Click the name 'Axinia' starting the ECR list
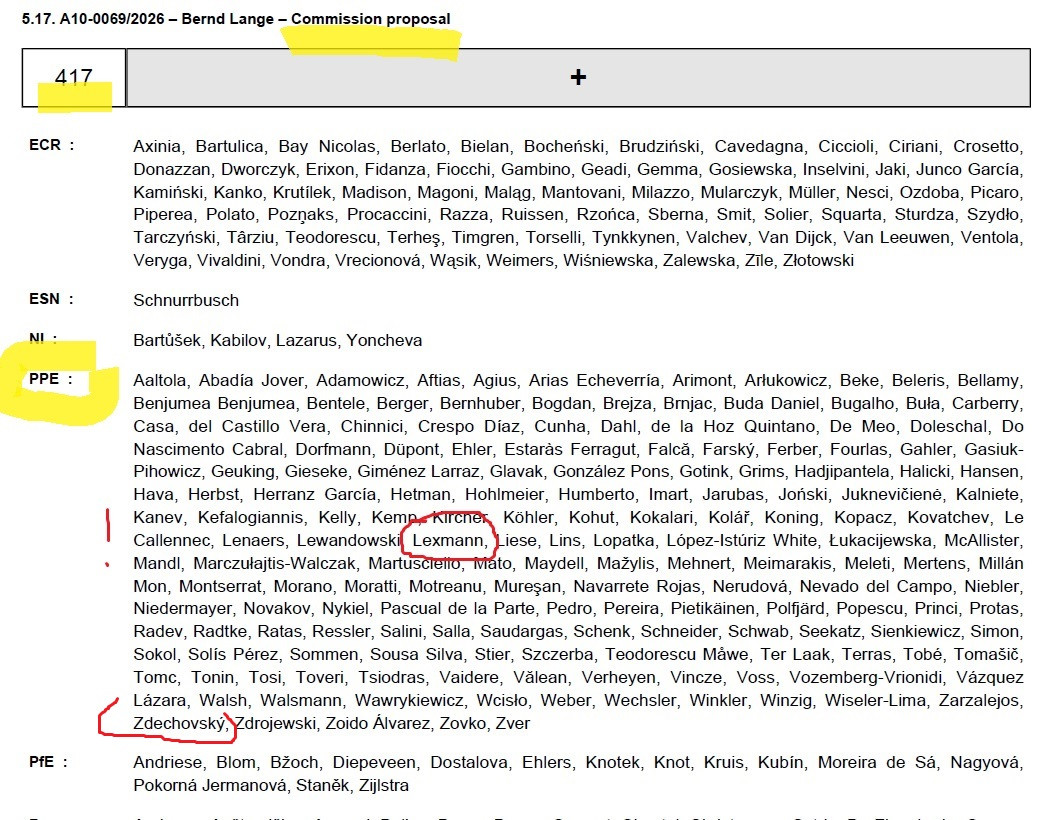Image resolution: width=1053 pixels, height=820 pixels. click(159, 146)
